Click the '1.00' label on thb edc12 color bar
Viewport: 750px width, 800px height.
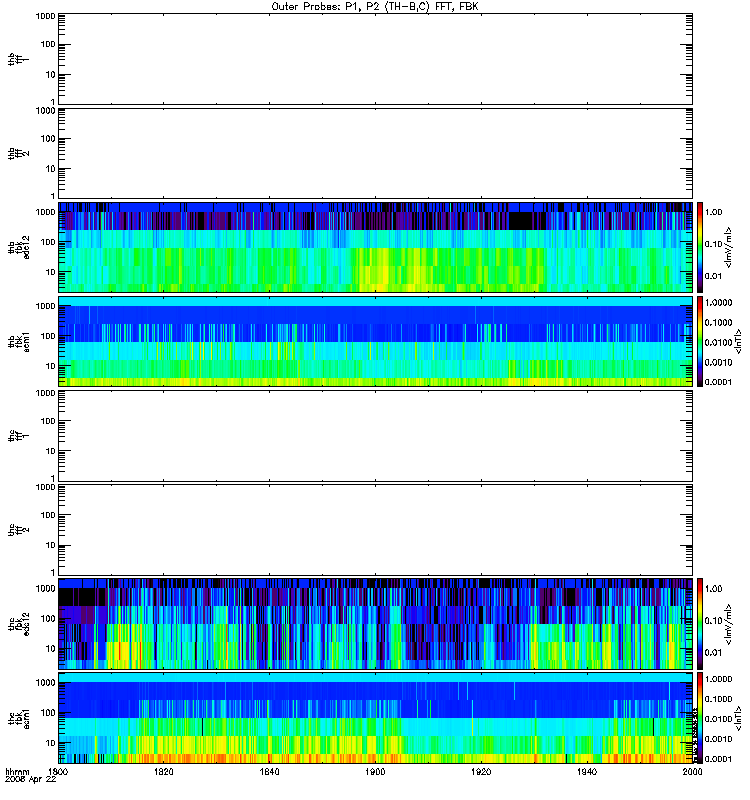pyautogui.click(x=713, y=212)
